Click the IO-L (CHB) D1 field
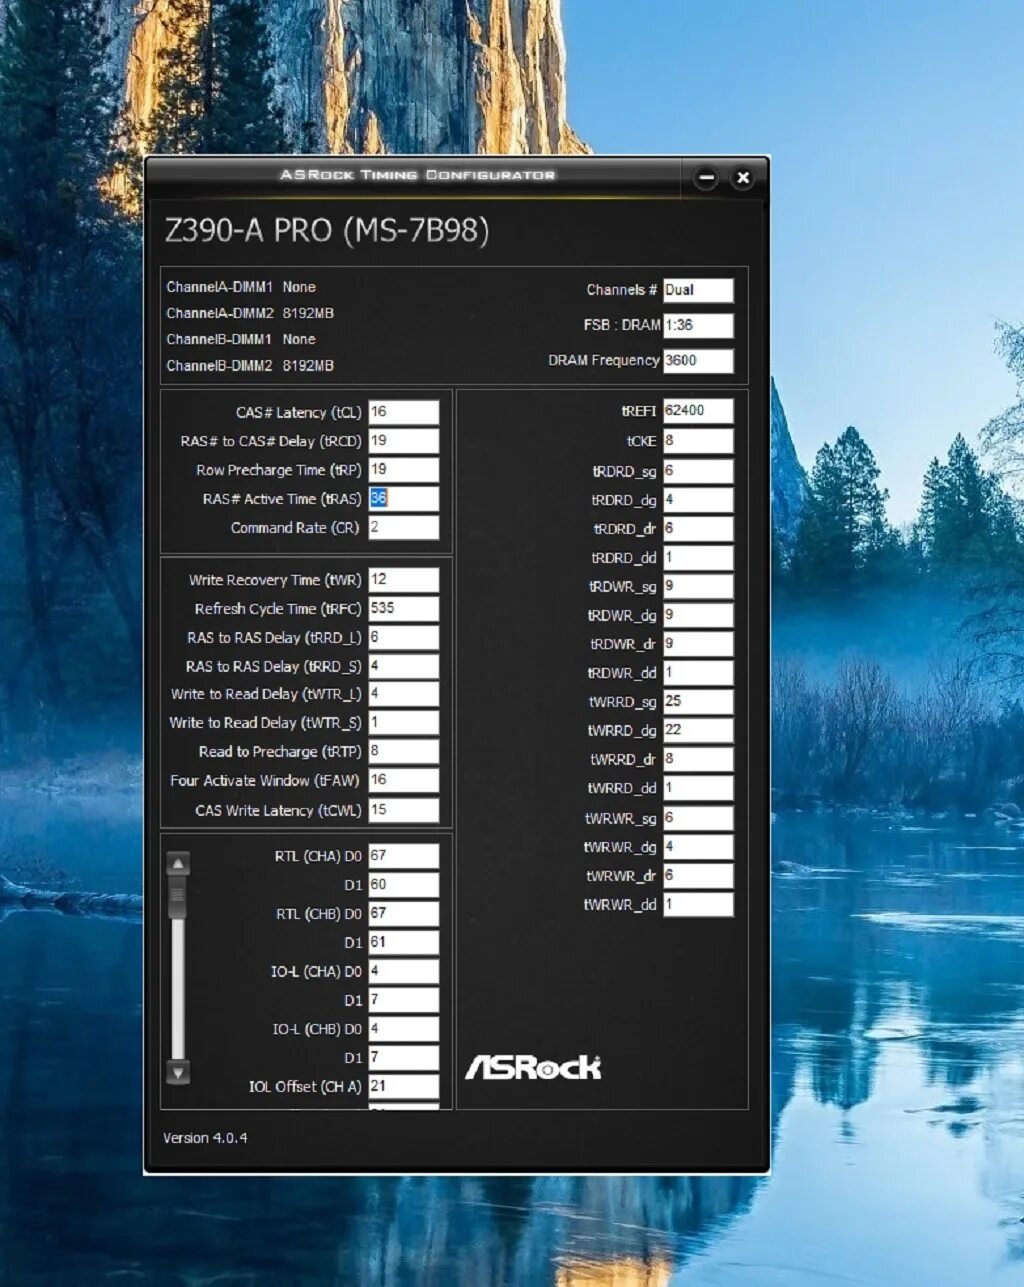The image size is (1024, 1287). [404, 1057]
